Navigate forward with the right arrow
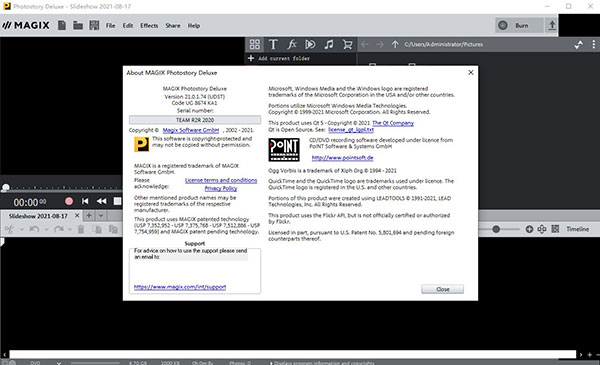The image size is (600, 365). click(380, 44)
